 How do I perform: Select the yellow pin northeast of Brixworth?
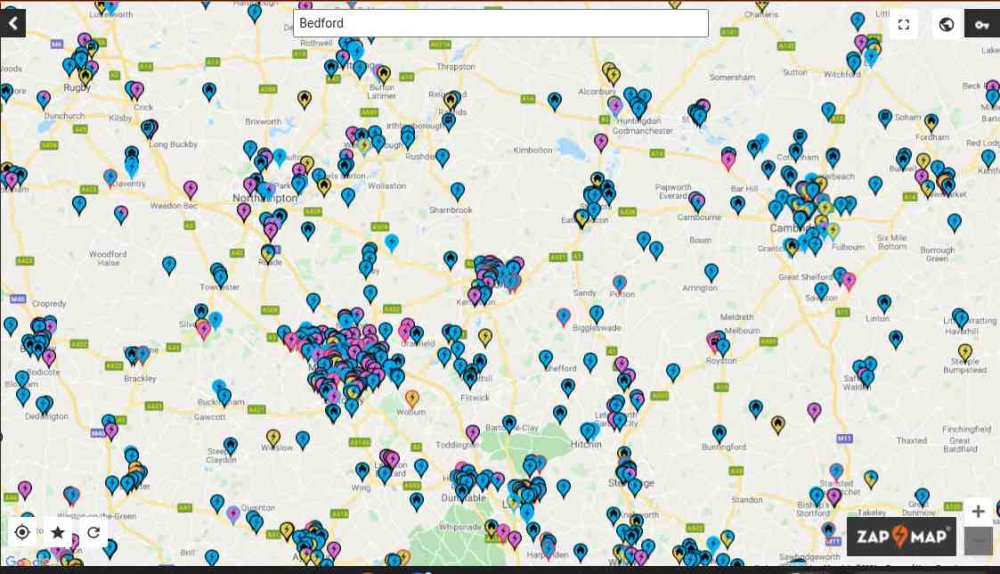tap(305, 99)
